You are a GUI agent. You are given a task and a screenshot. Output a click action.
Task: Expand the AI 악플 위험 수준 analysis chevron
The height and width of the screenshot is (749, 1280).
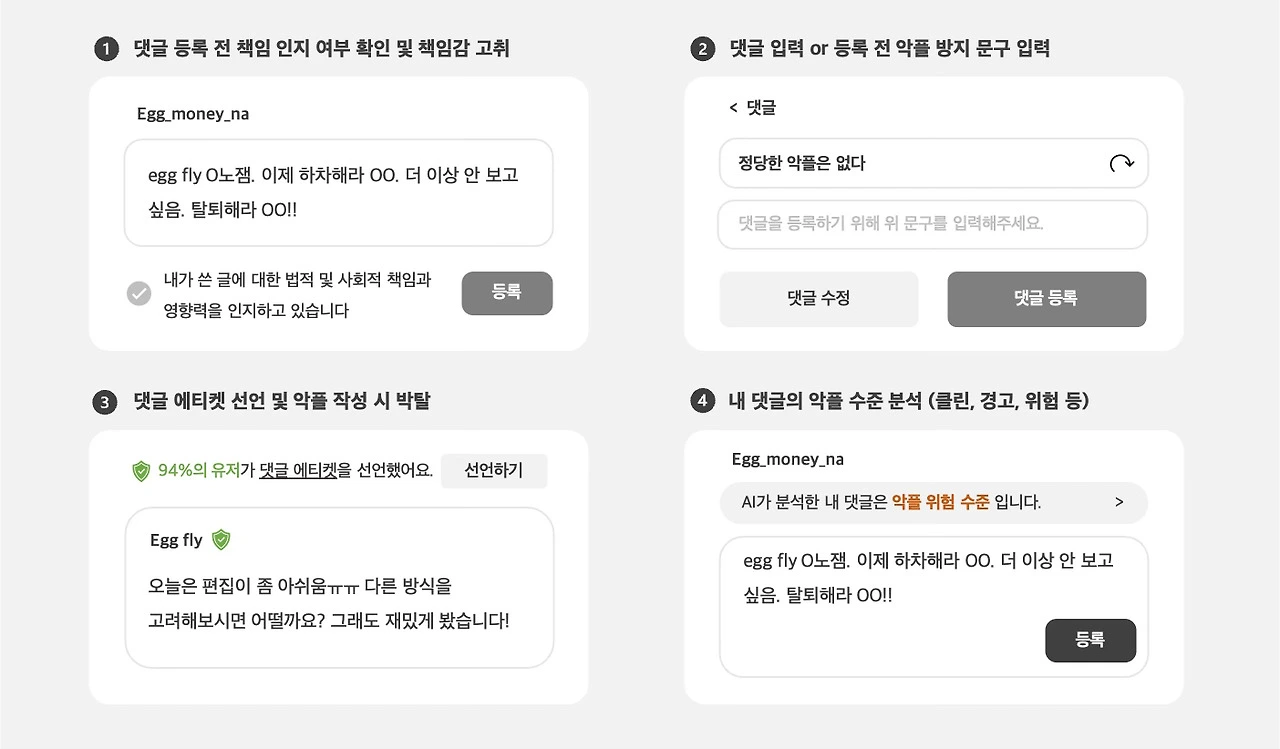(x=1119, y=502)
